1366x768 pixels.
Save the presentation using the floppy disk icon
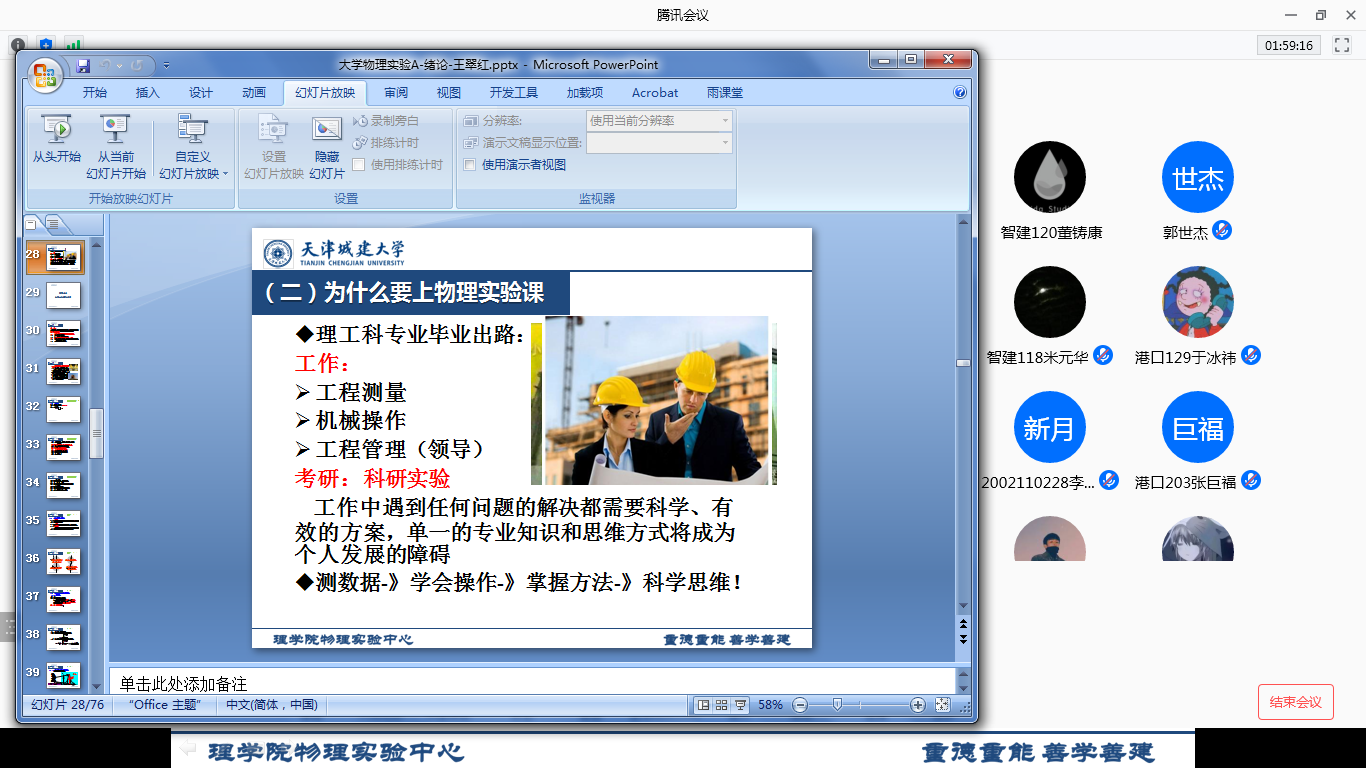point(83,66)
